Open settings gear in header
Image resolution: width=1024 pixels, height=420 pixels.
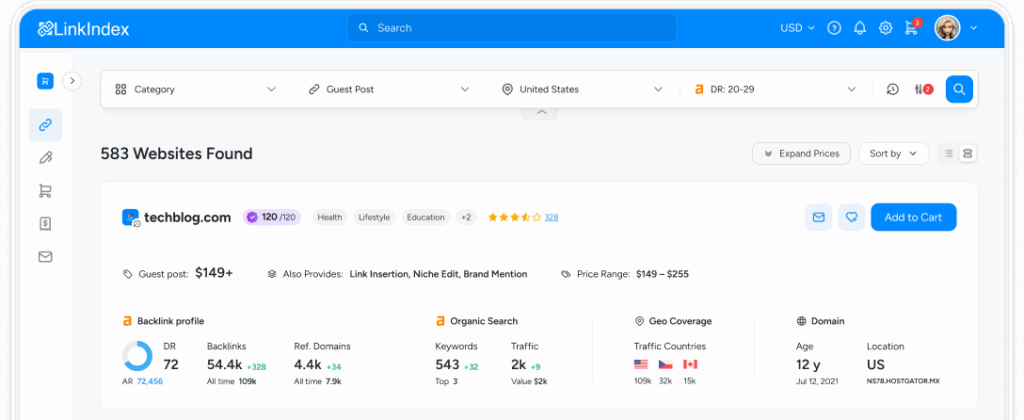885,28
